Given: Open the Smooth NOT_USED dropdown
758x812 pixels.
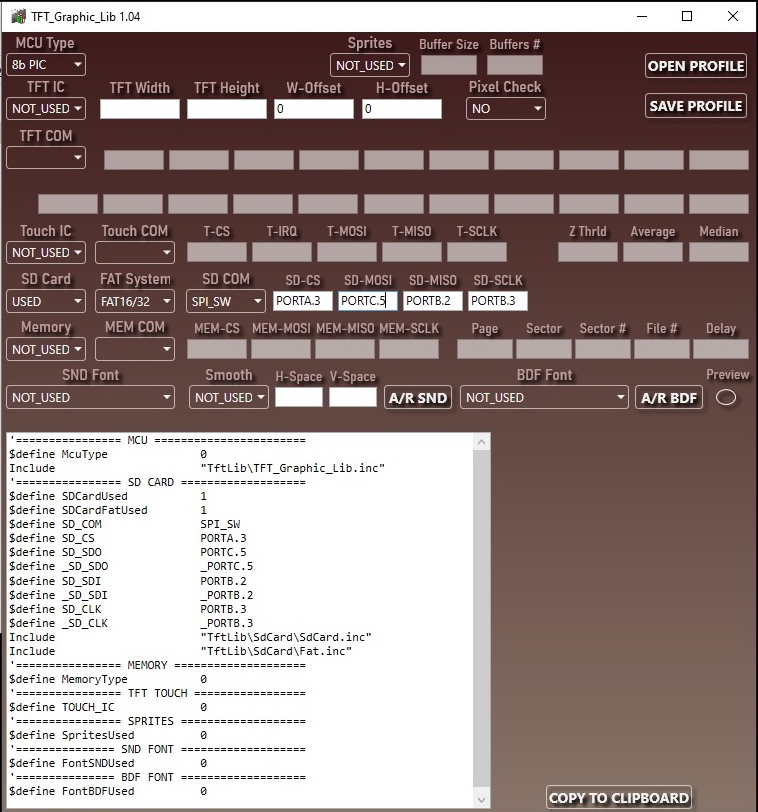Looking at the screenshot, I should pos(228,398).
